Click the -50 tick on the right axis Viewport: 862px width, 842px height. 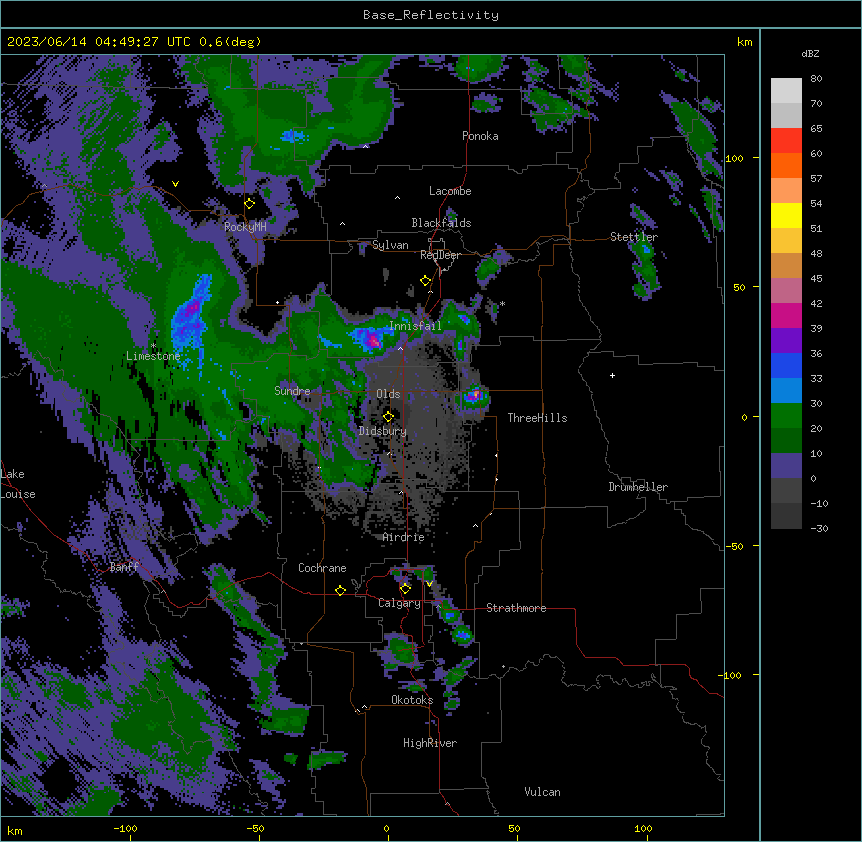point(734,546)
